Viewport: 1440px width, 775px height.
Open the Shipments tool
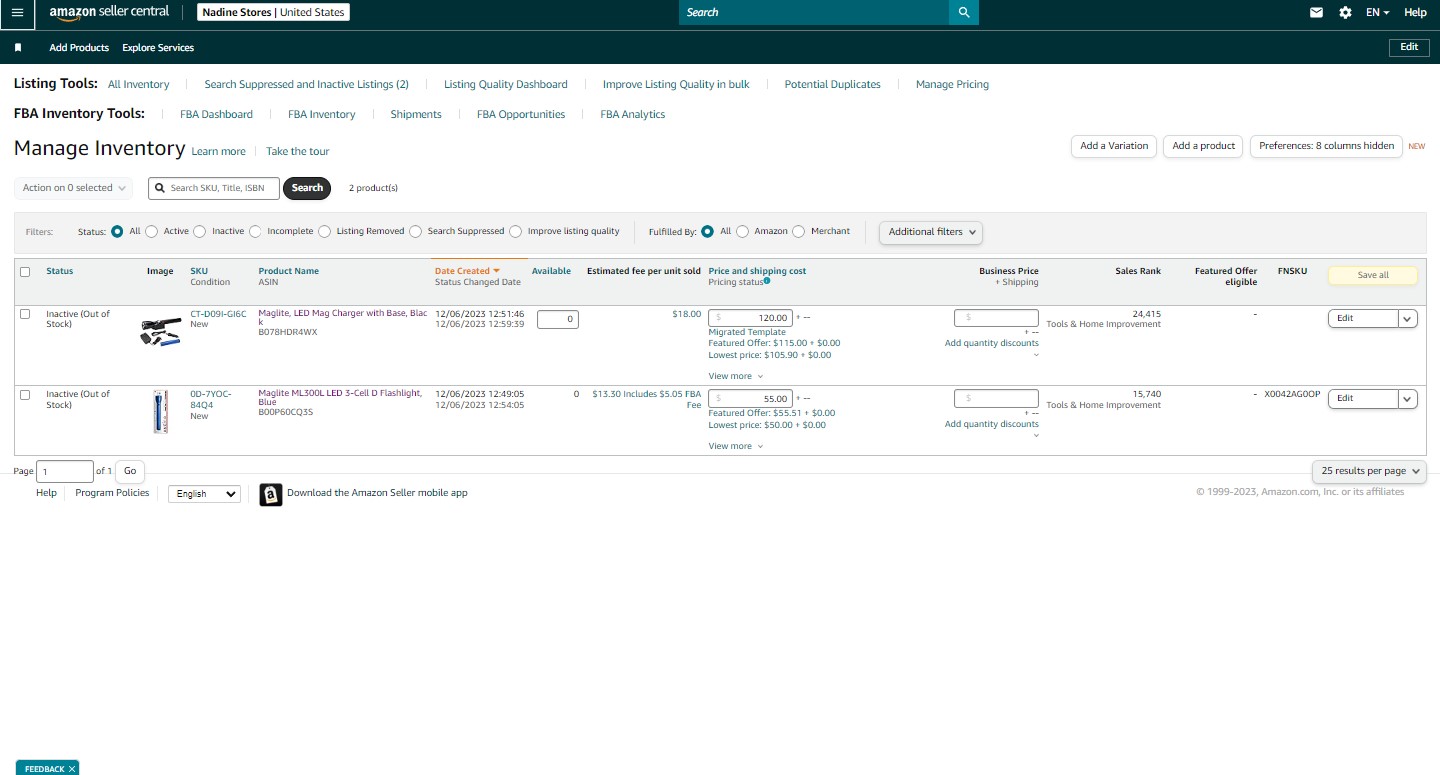pos(416,115)
